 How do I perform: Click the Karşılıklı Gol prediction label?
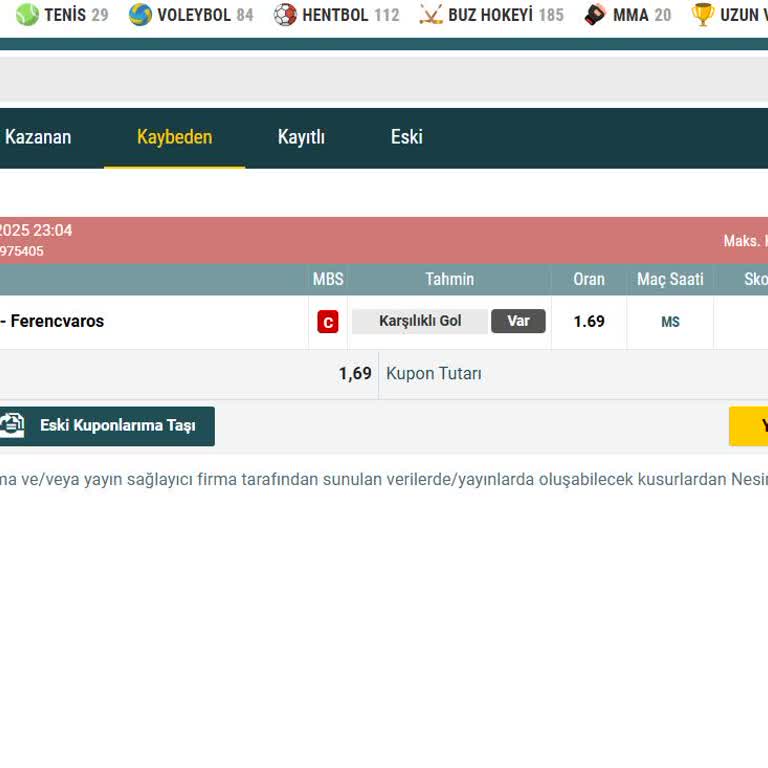click(420, 321)
